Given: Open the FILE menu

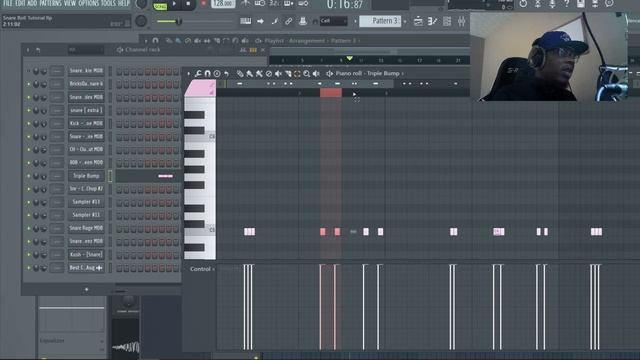Looking at the screenshot, I should 8,3.
